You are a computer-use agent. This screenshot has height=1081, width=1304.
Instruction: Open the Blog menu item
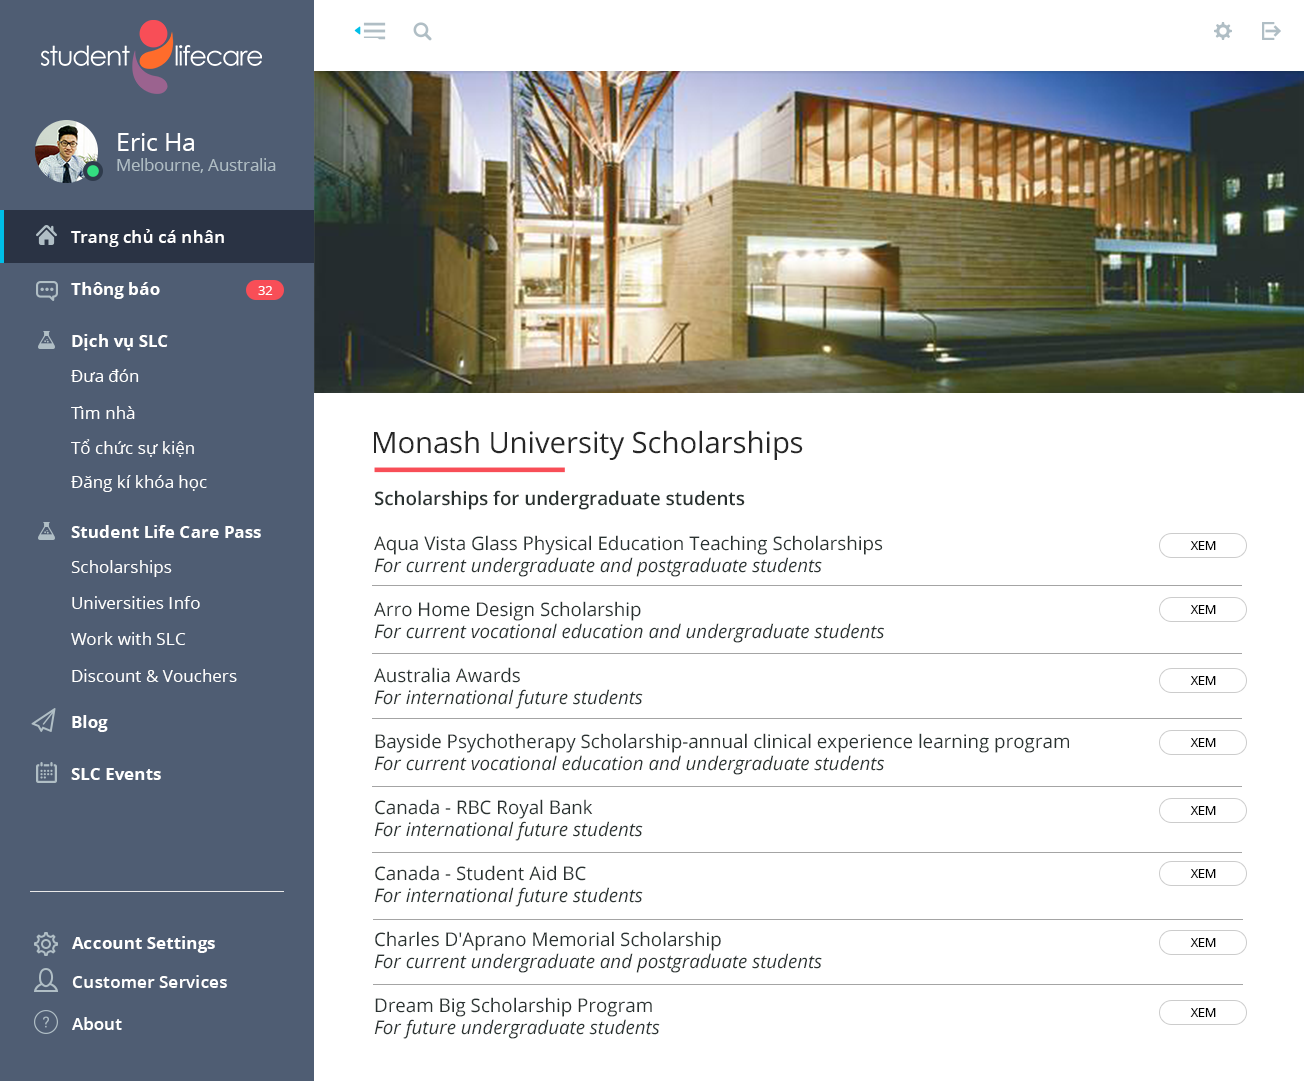[89, 722]
